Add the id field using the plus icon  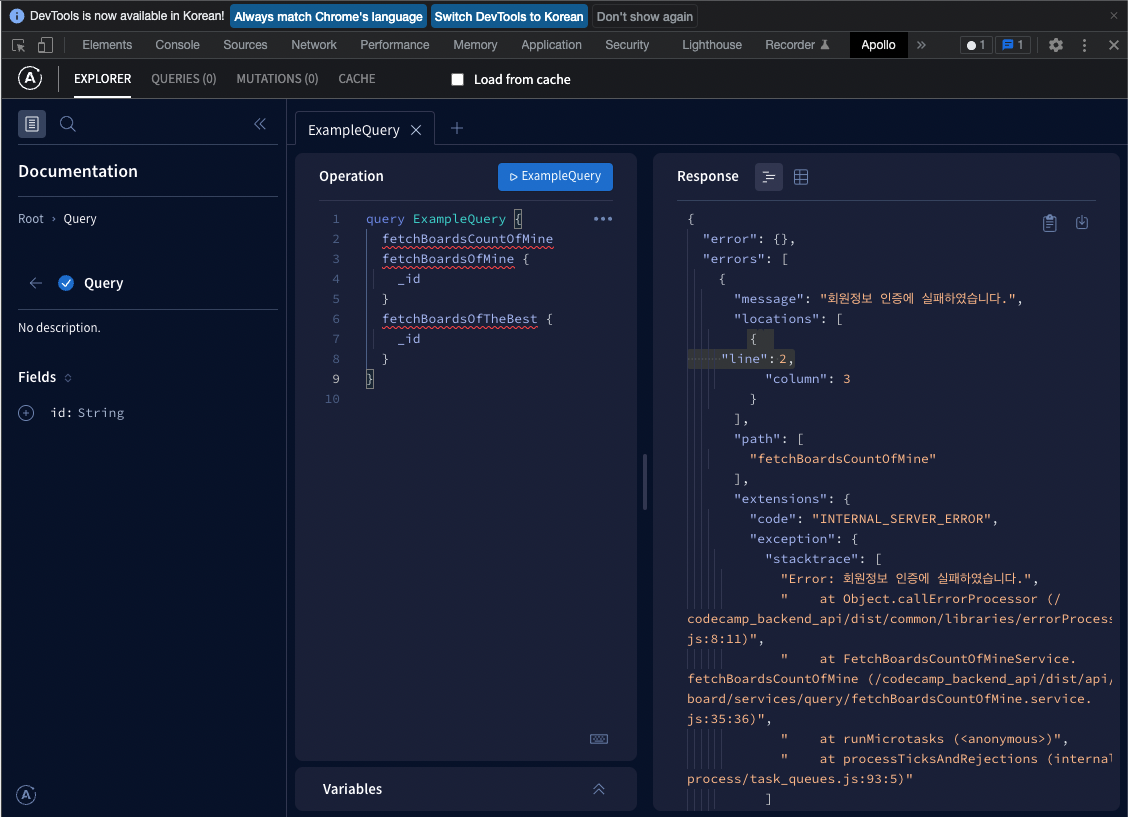pyautogui.click(x=25, y=412)
